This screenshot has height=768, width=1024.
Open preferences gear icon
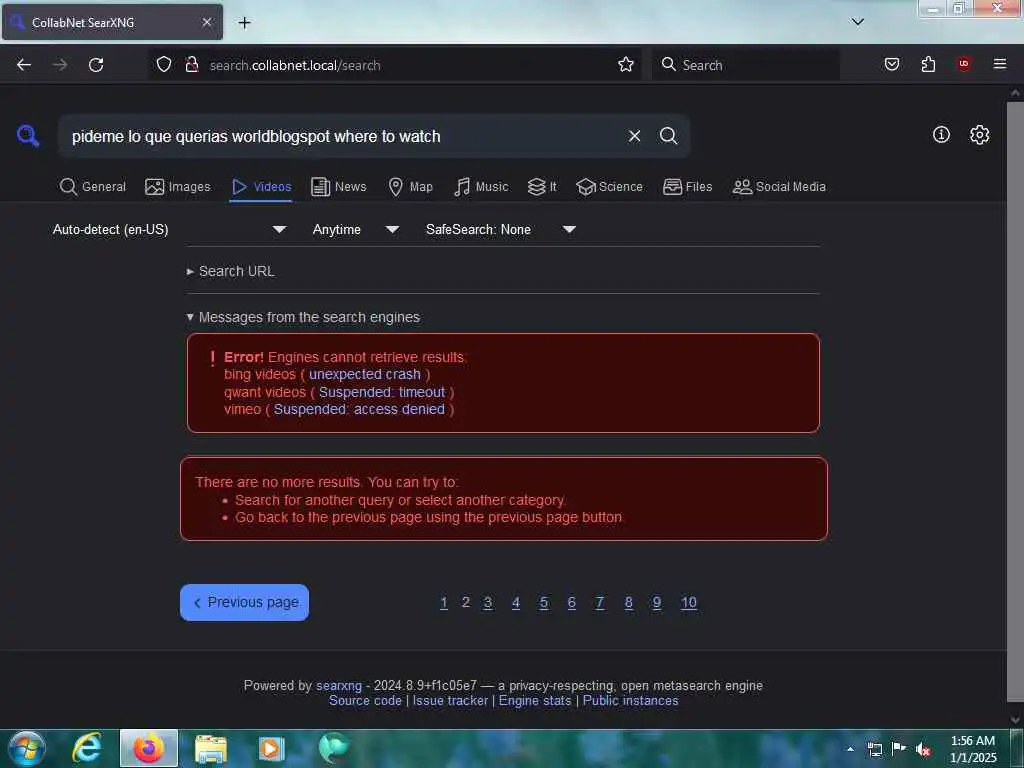pos(979,135)
